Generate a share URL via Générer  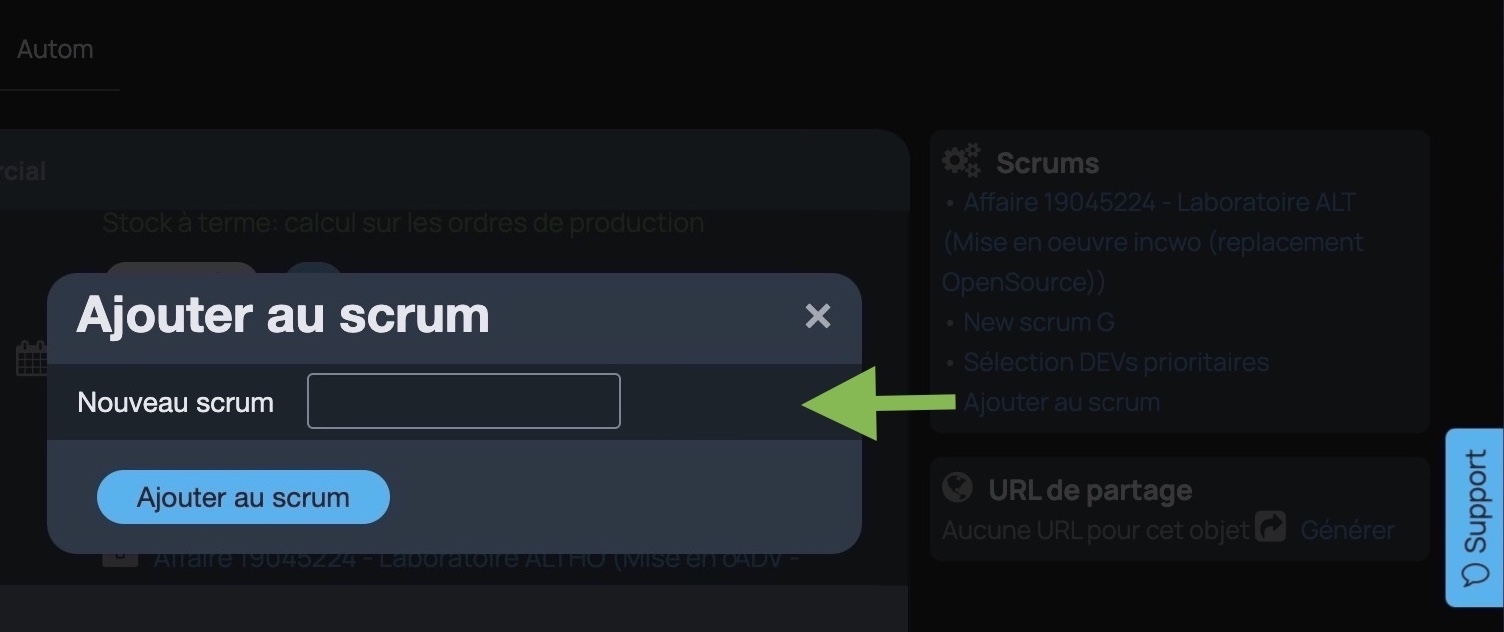click(1347, 529)
